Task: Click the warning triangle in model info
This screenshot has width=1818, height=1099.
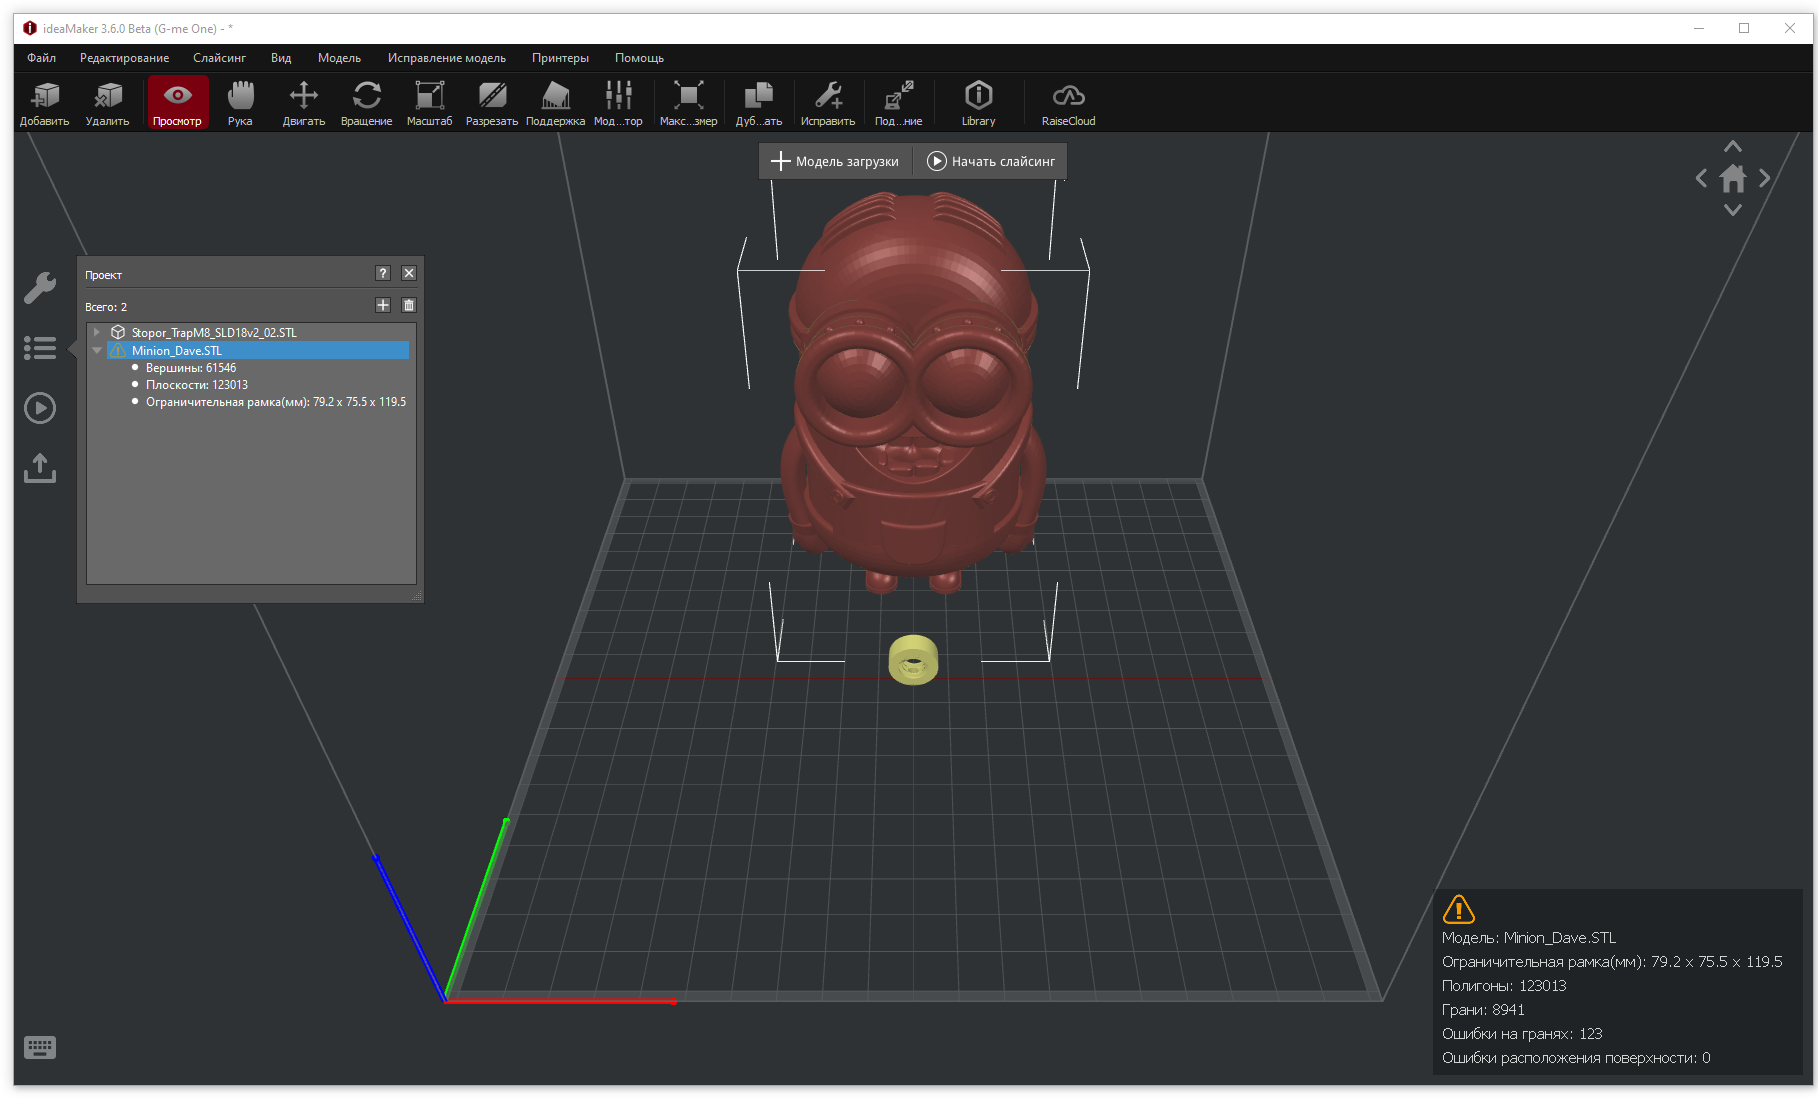Action: (x=1459, y=909)
